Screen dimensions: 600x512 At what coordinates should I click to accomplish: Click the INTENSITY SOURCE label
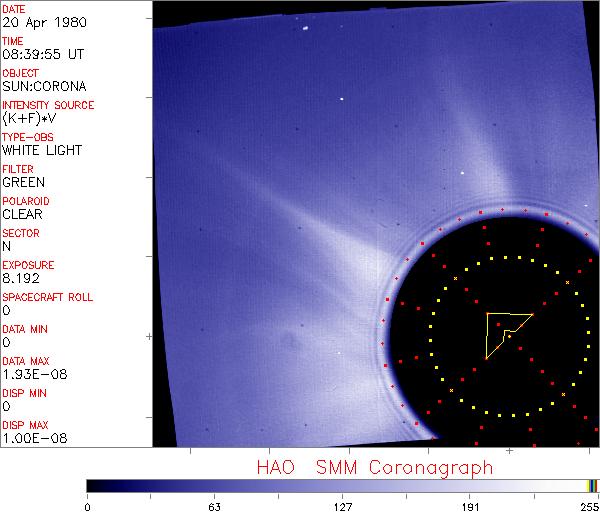[48, 105]
